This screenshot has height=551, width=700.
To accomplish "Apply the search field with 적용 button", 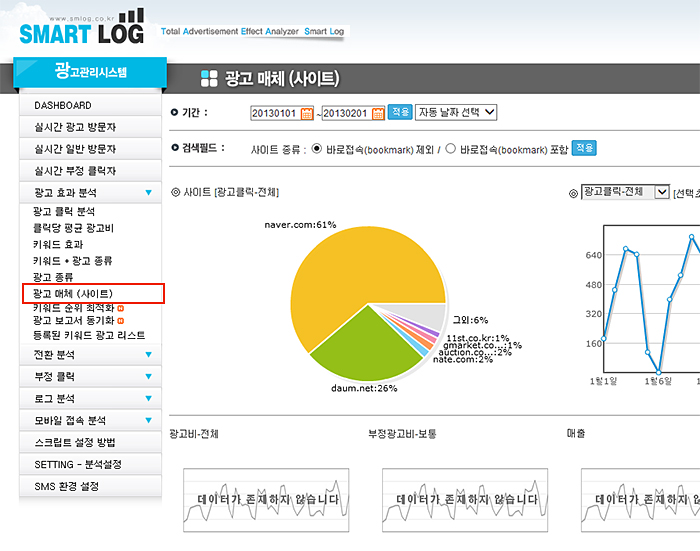I will 584,148.
